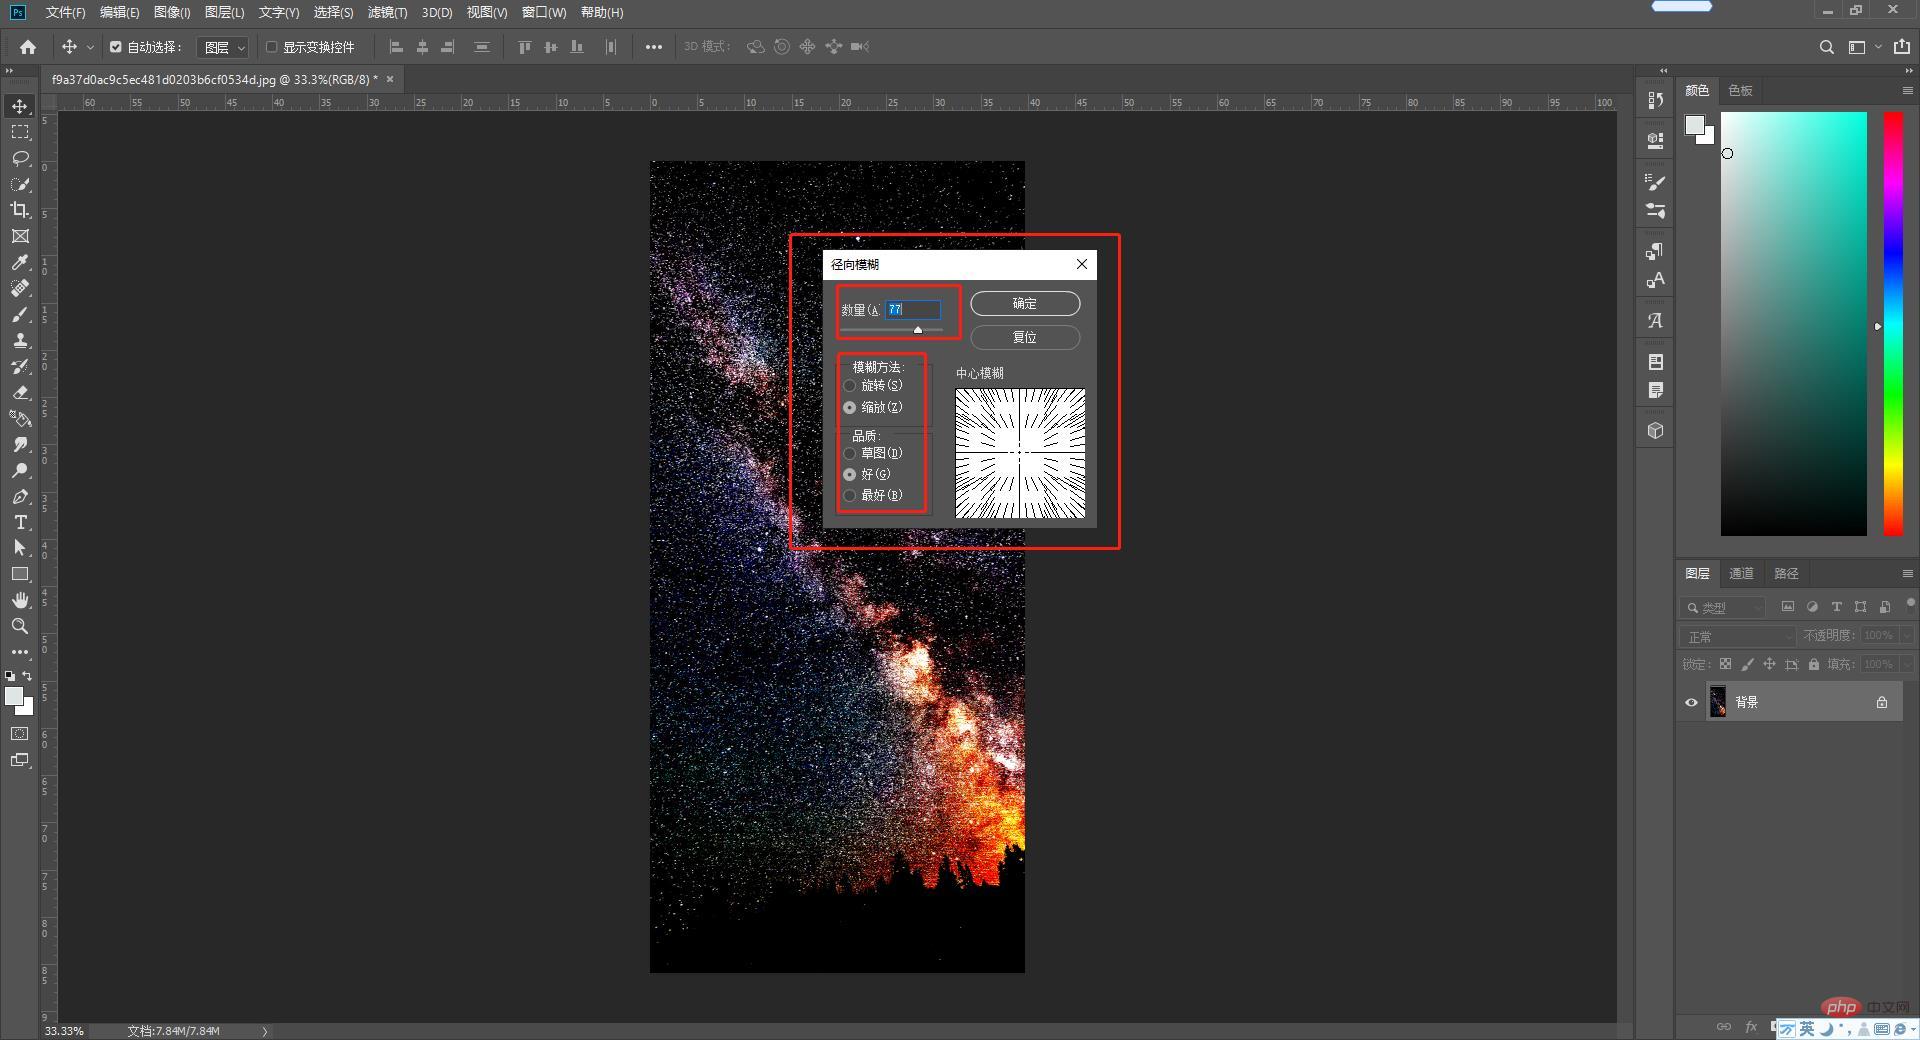Screen dimensions: 1920x1040
Task: Select the Rectangular Marquee tool
Action: 20,132
